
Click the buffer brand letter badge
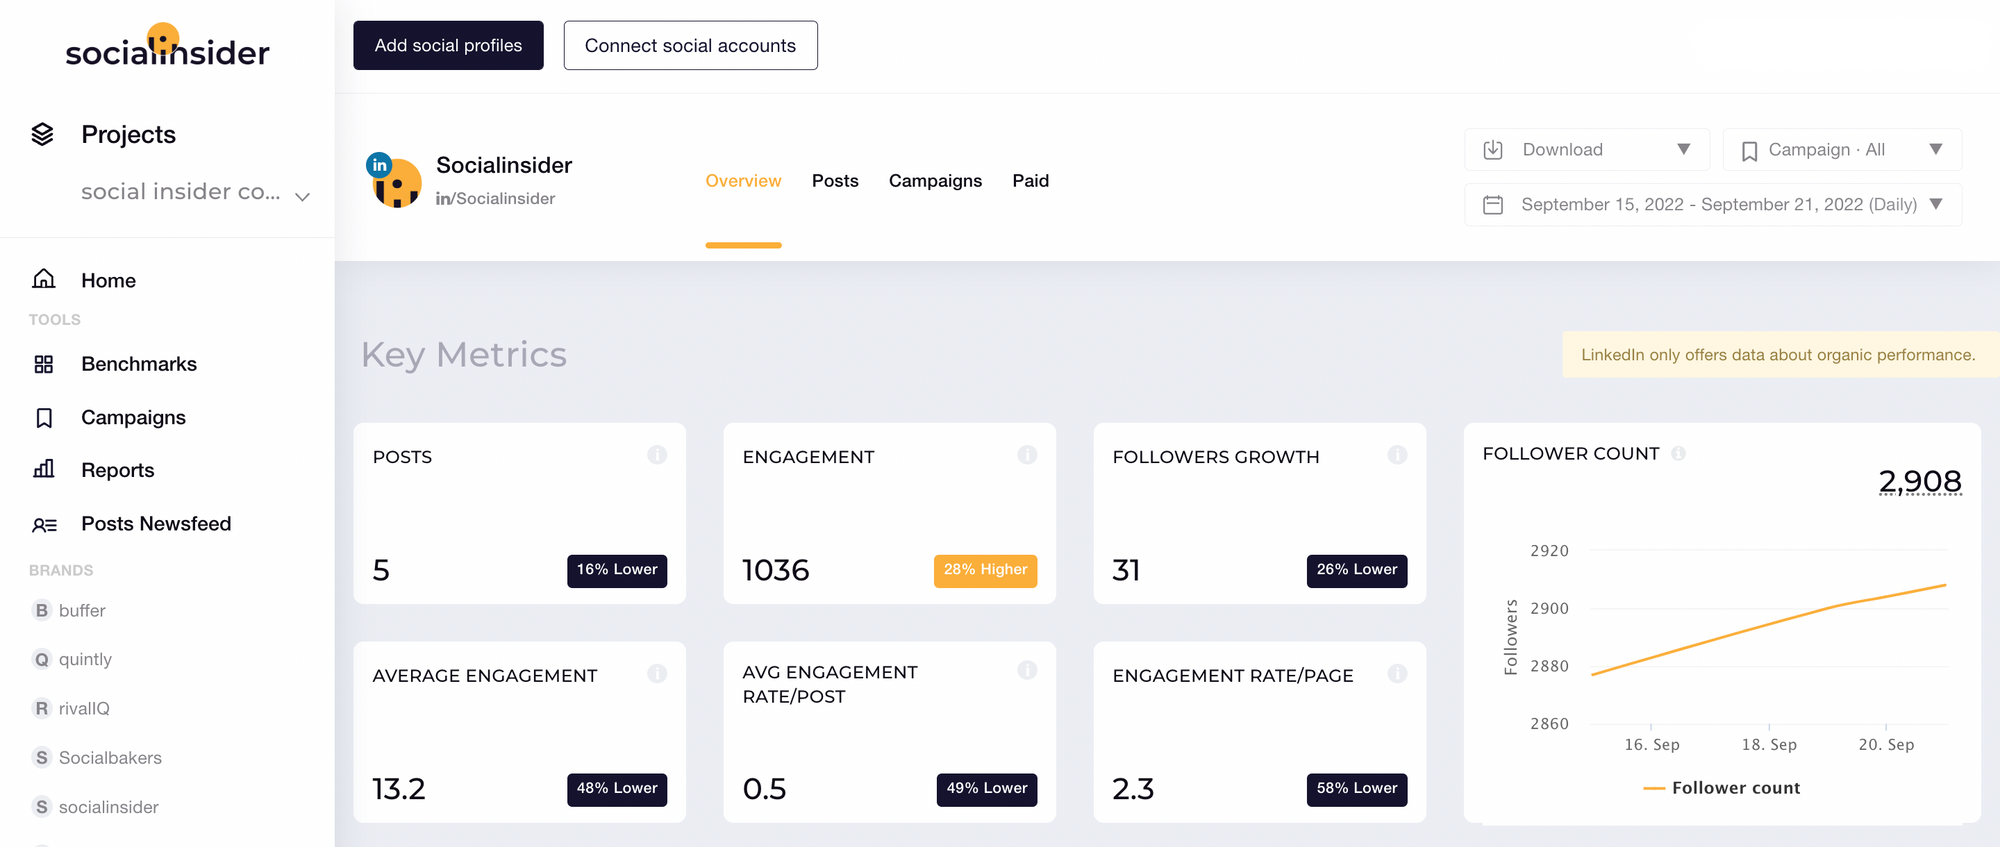42,610
